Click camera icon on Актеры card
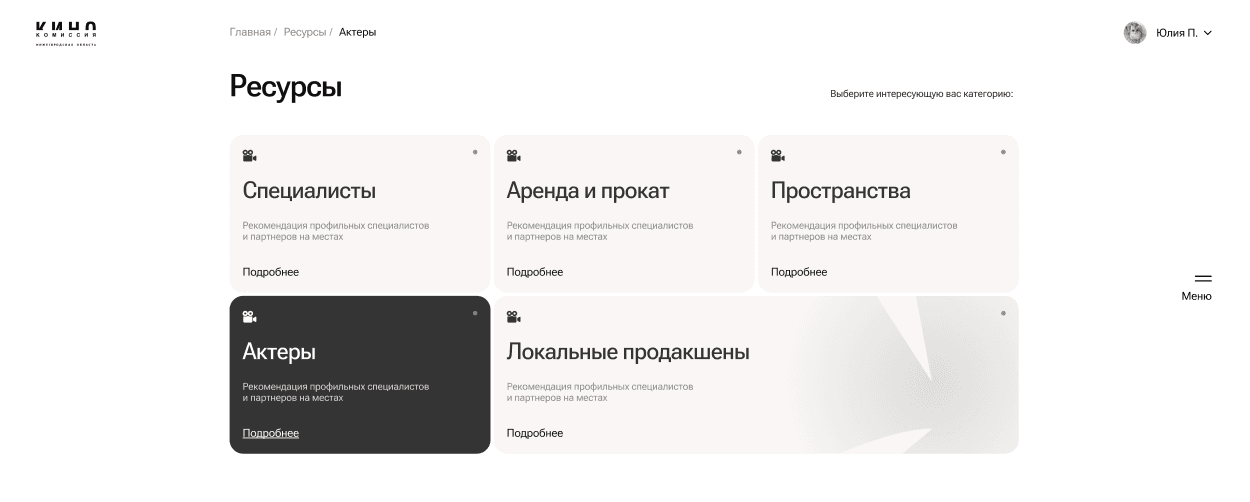This screenshot has height=502, width=1250. click(x=249, y=316)
